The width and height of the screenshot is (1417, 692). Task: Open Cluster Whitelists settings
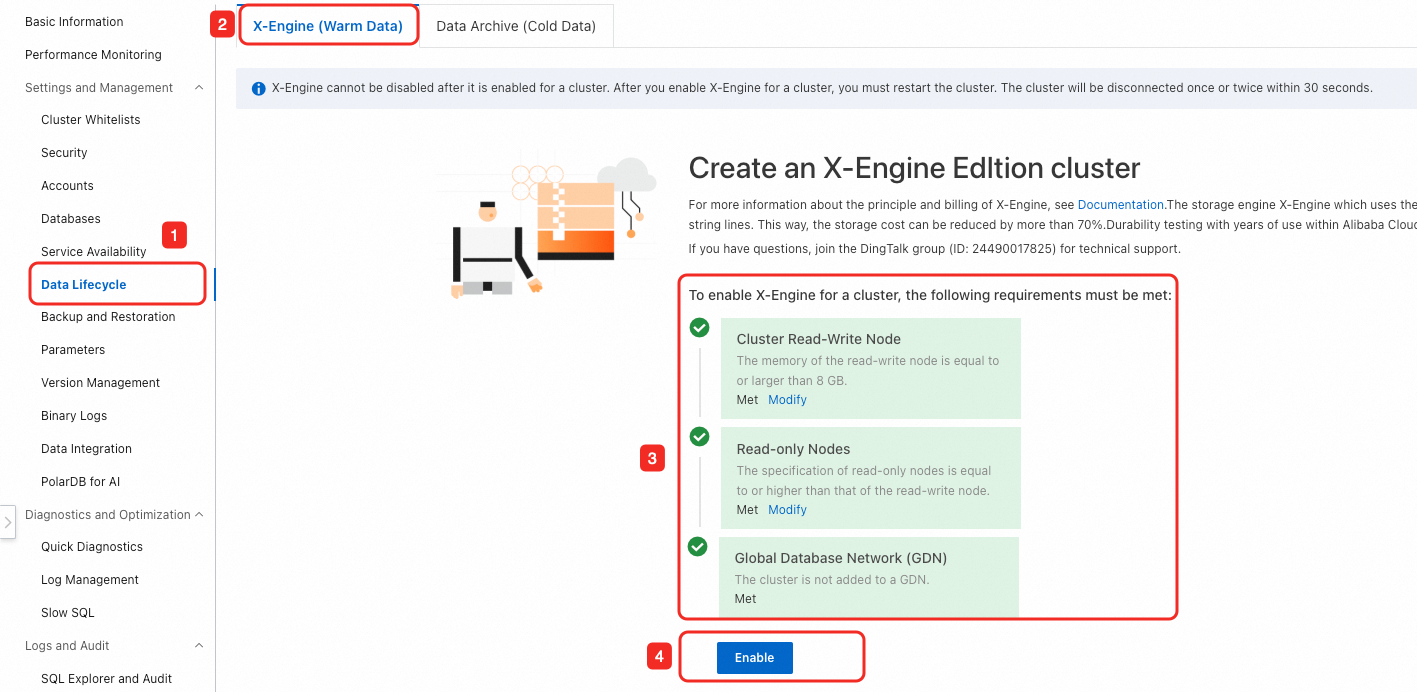(x=91, y=120)
